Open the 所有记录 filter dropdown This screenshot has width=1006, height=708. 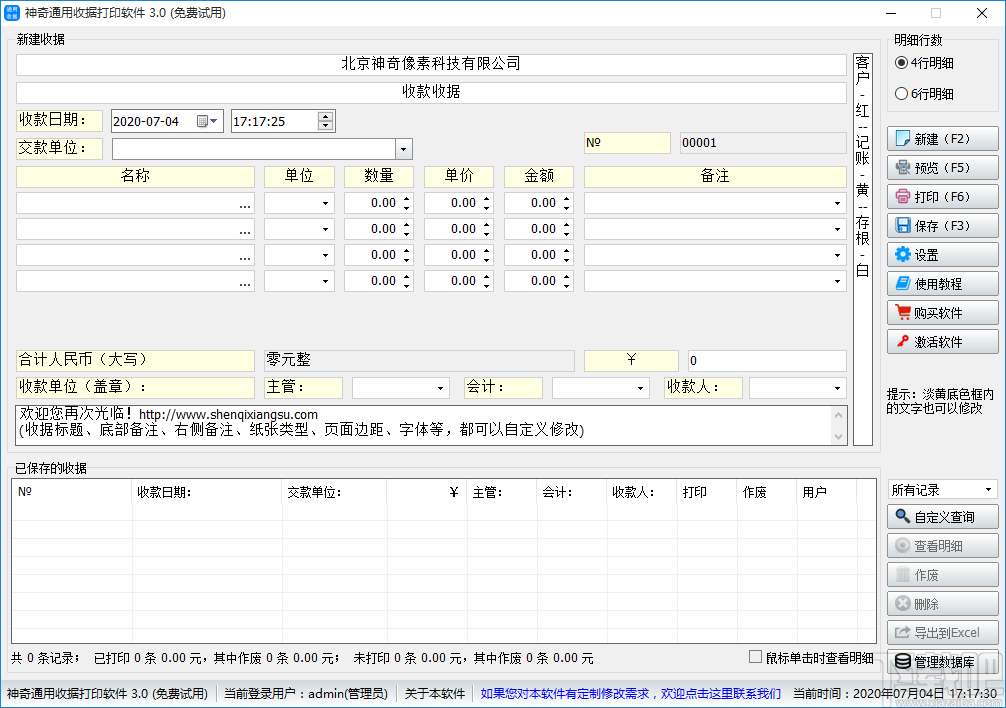(989, 490)
